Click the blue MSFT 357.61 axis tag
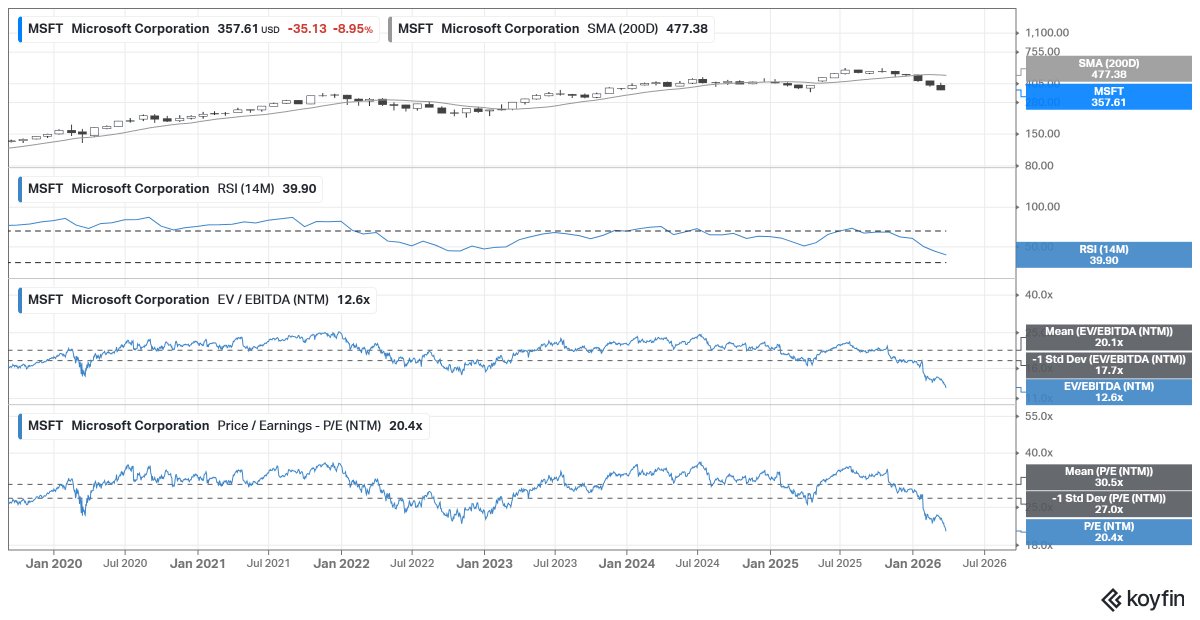 1109,96
